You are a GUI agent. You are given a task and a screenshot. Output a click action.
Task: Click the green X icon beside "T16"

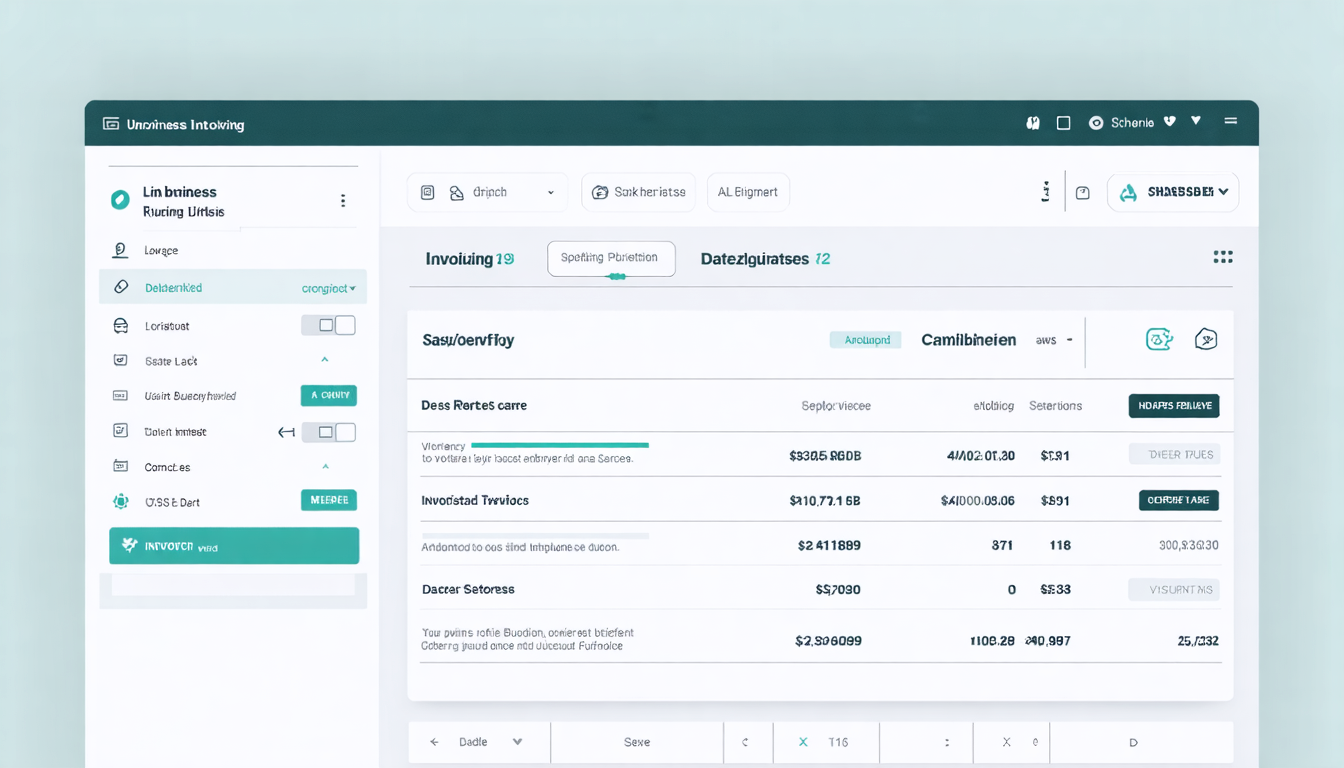click(x=802, y=742)
